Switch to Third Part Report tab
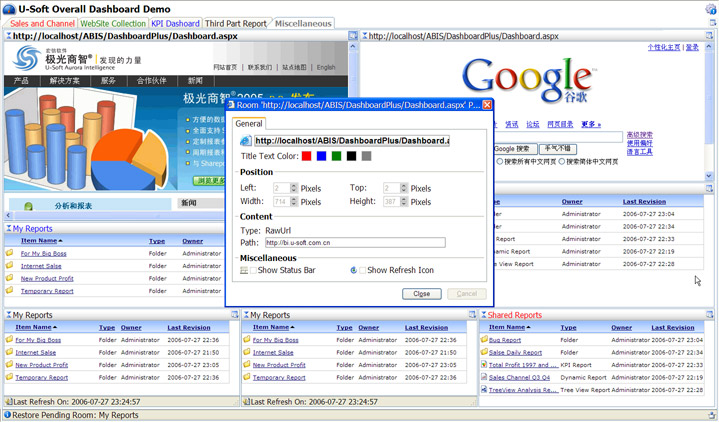Image resolution: width=719 pixels, height=422 pixels. click(x=236, y=23)
